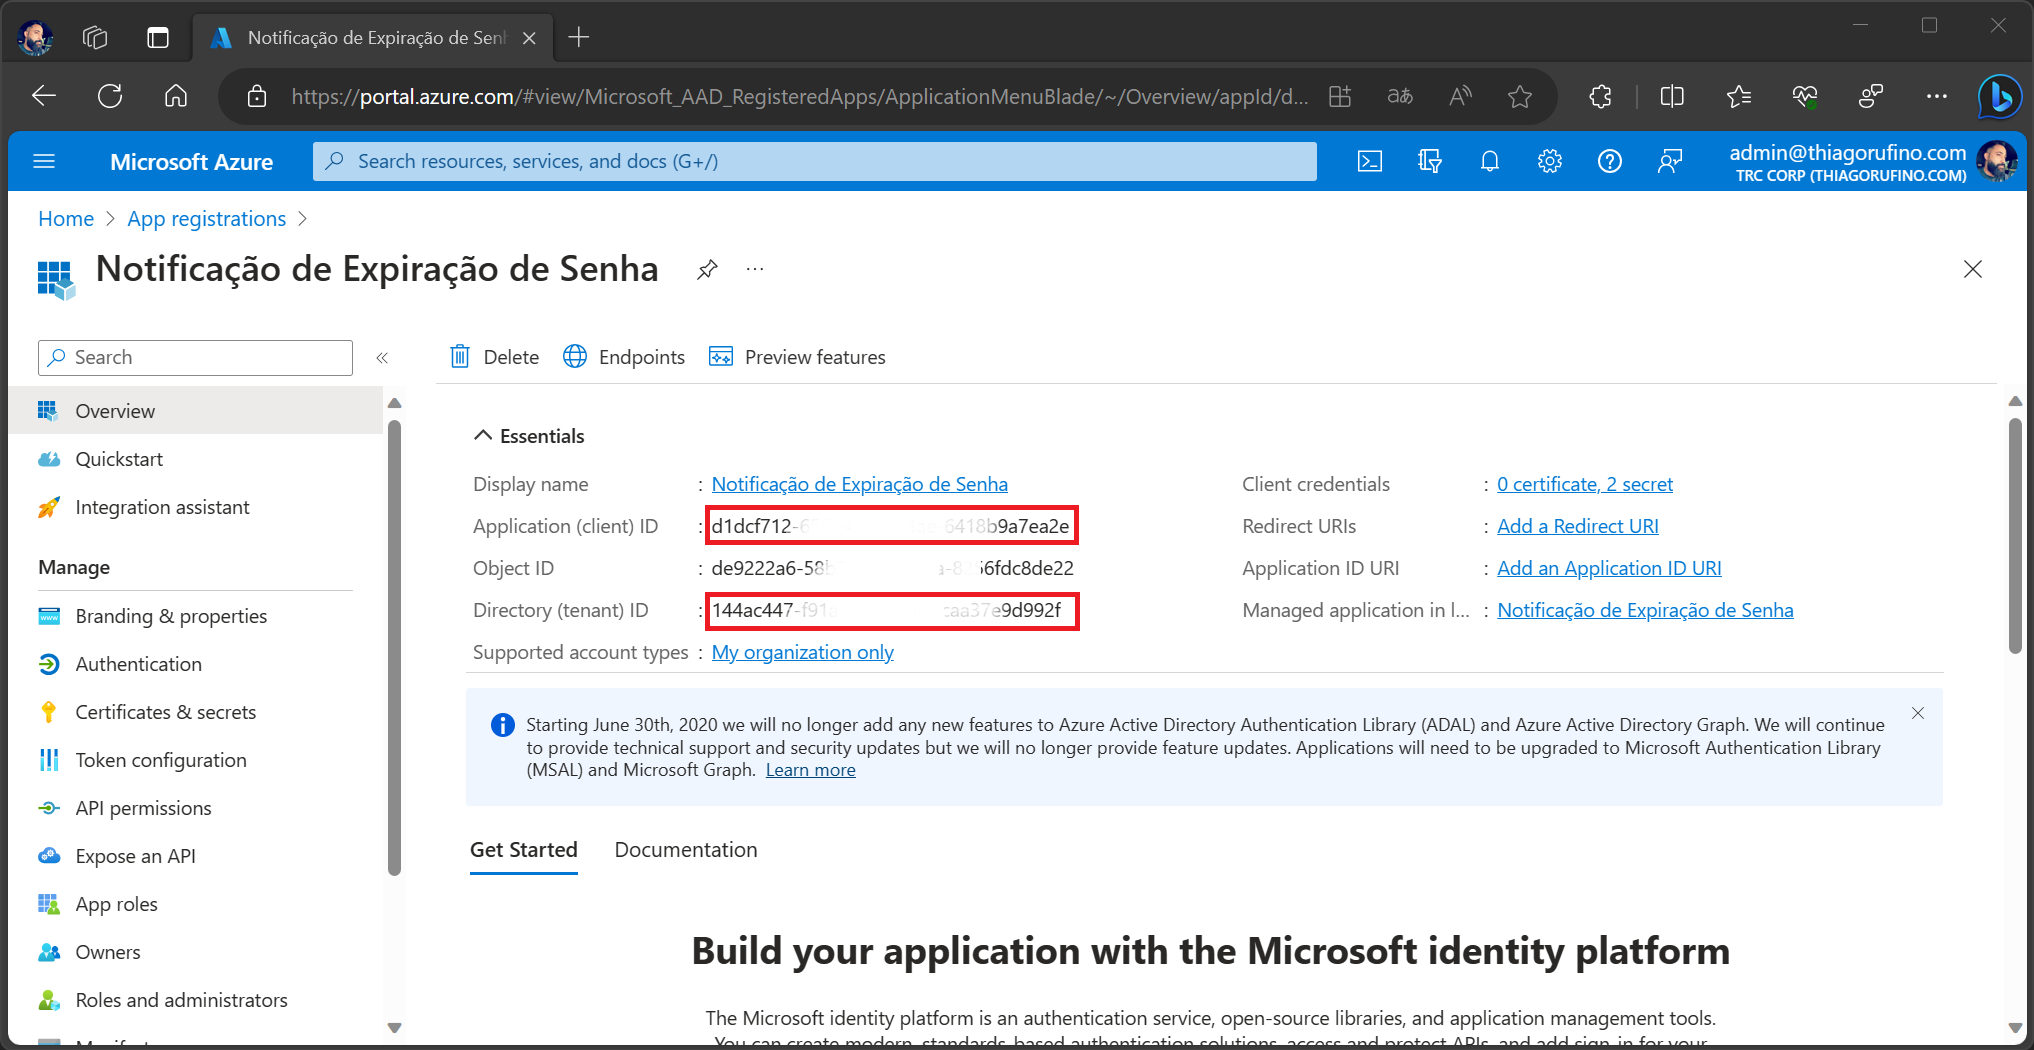This screenshot has width=2034, height=1050.
Task: Open the Managed application link
Action: point(1645,610)
